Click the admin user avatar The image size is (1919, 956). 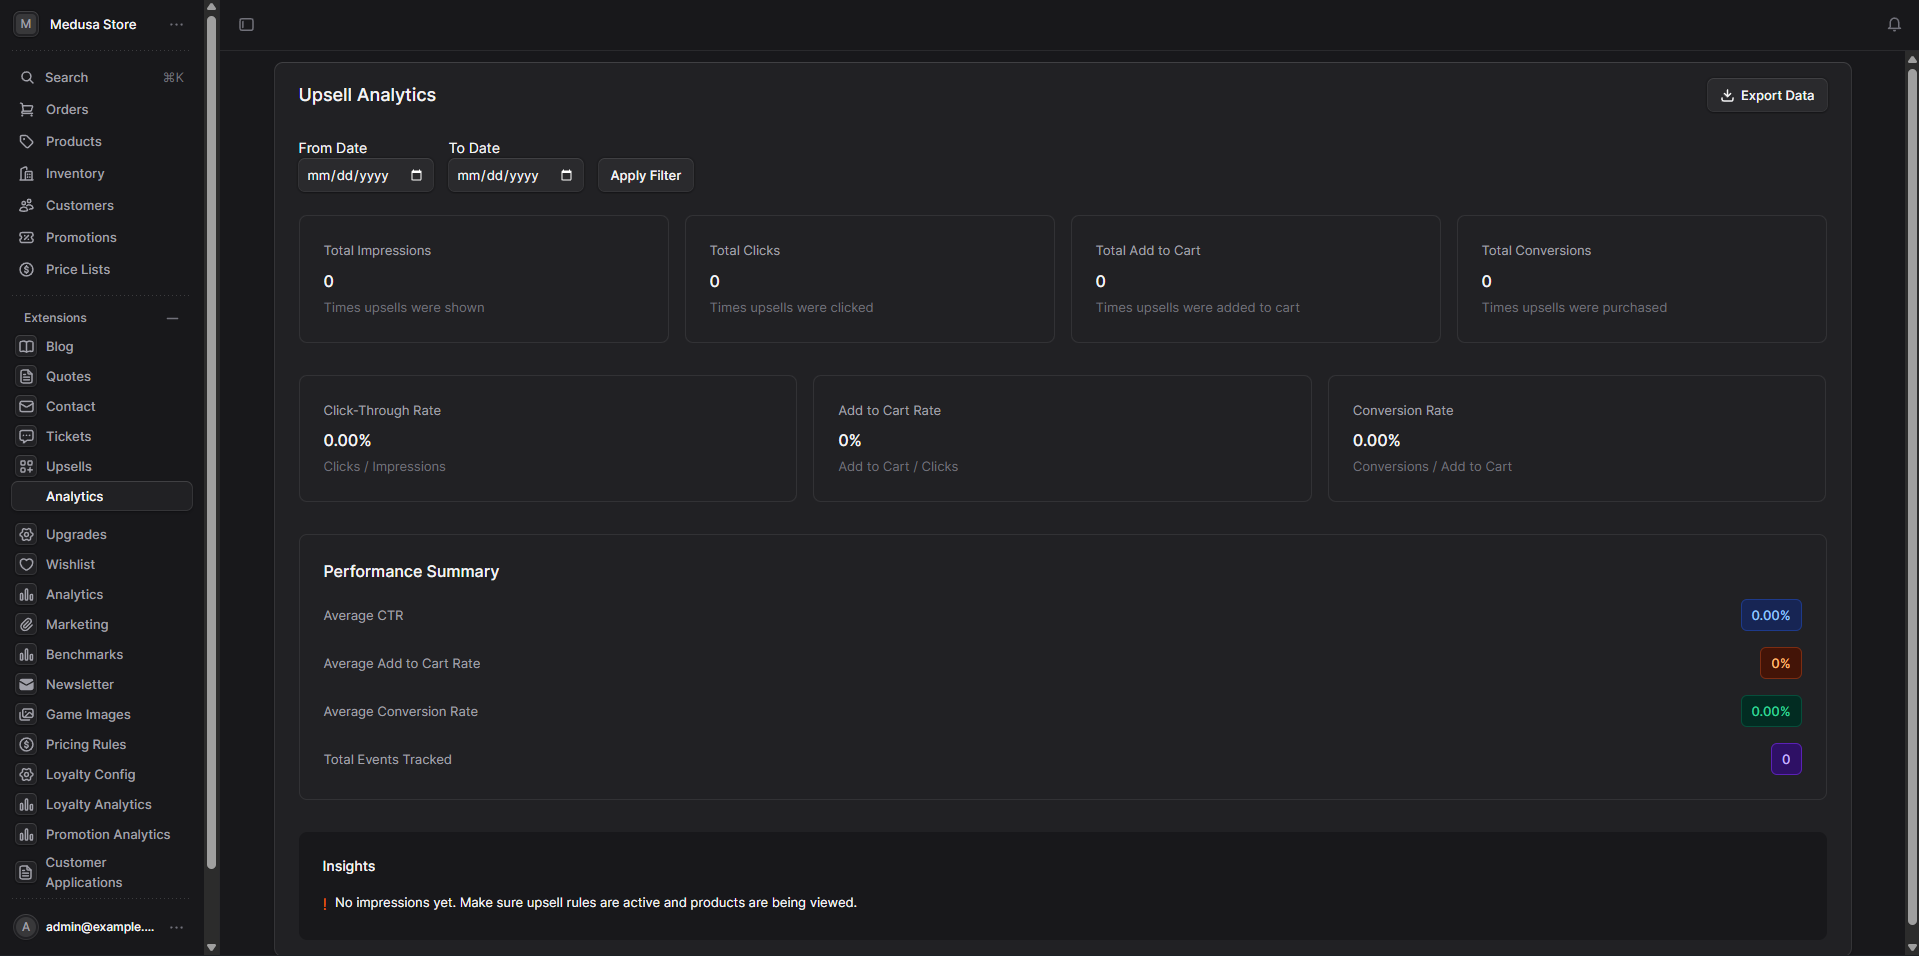tap(26, 927)
